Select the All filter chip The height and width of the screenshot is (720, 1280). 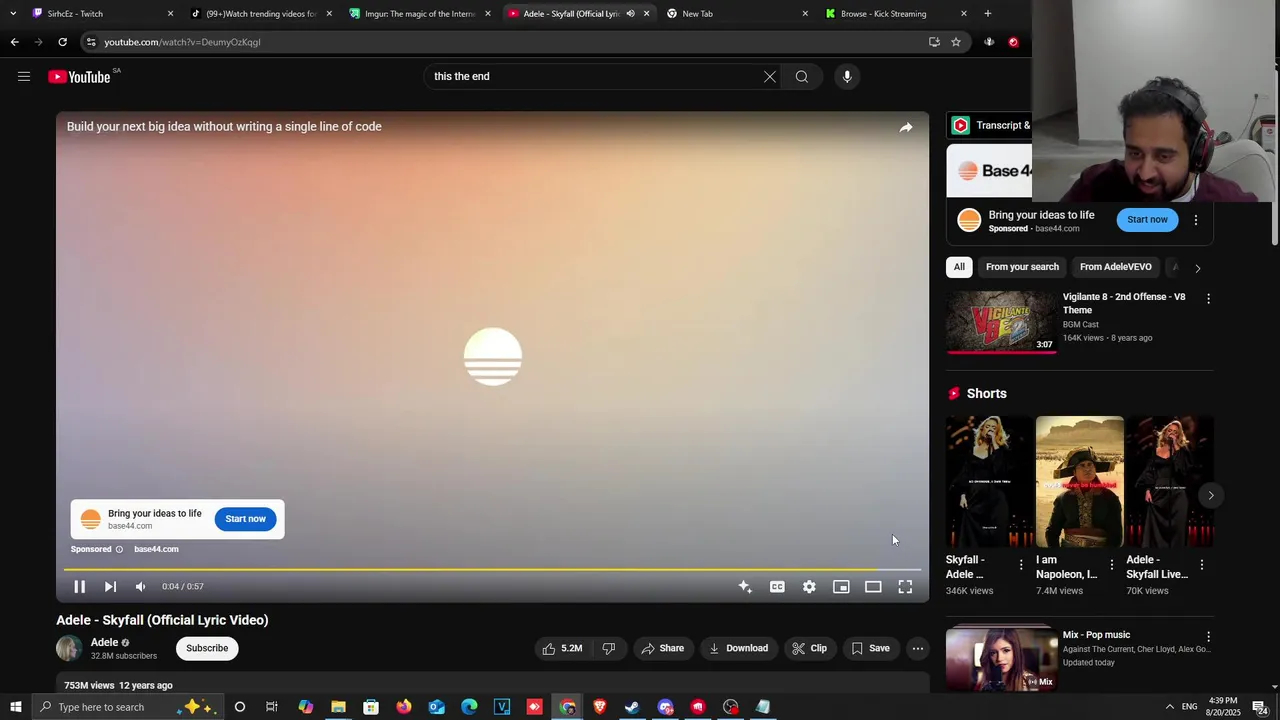point(959,267)
